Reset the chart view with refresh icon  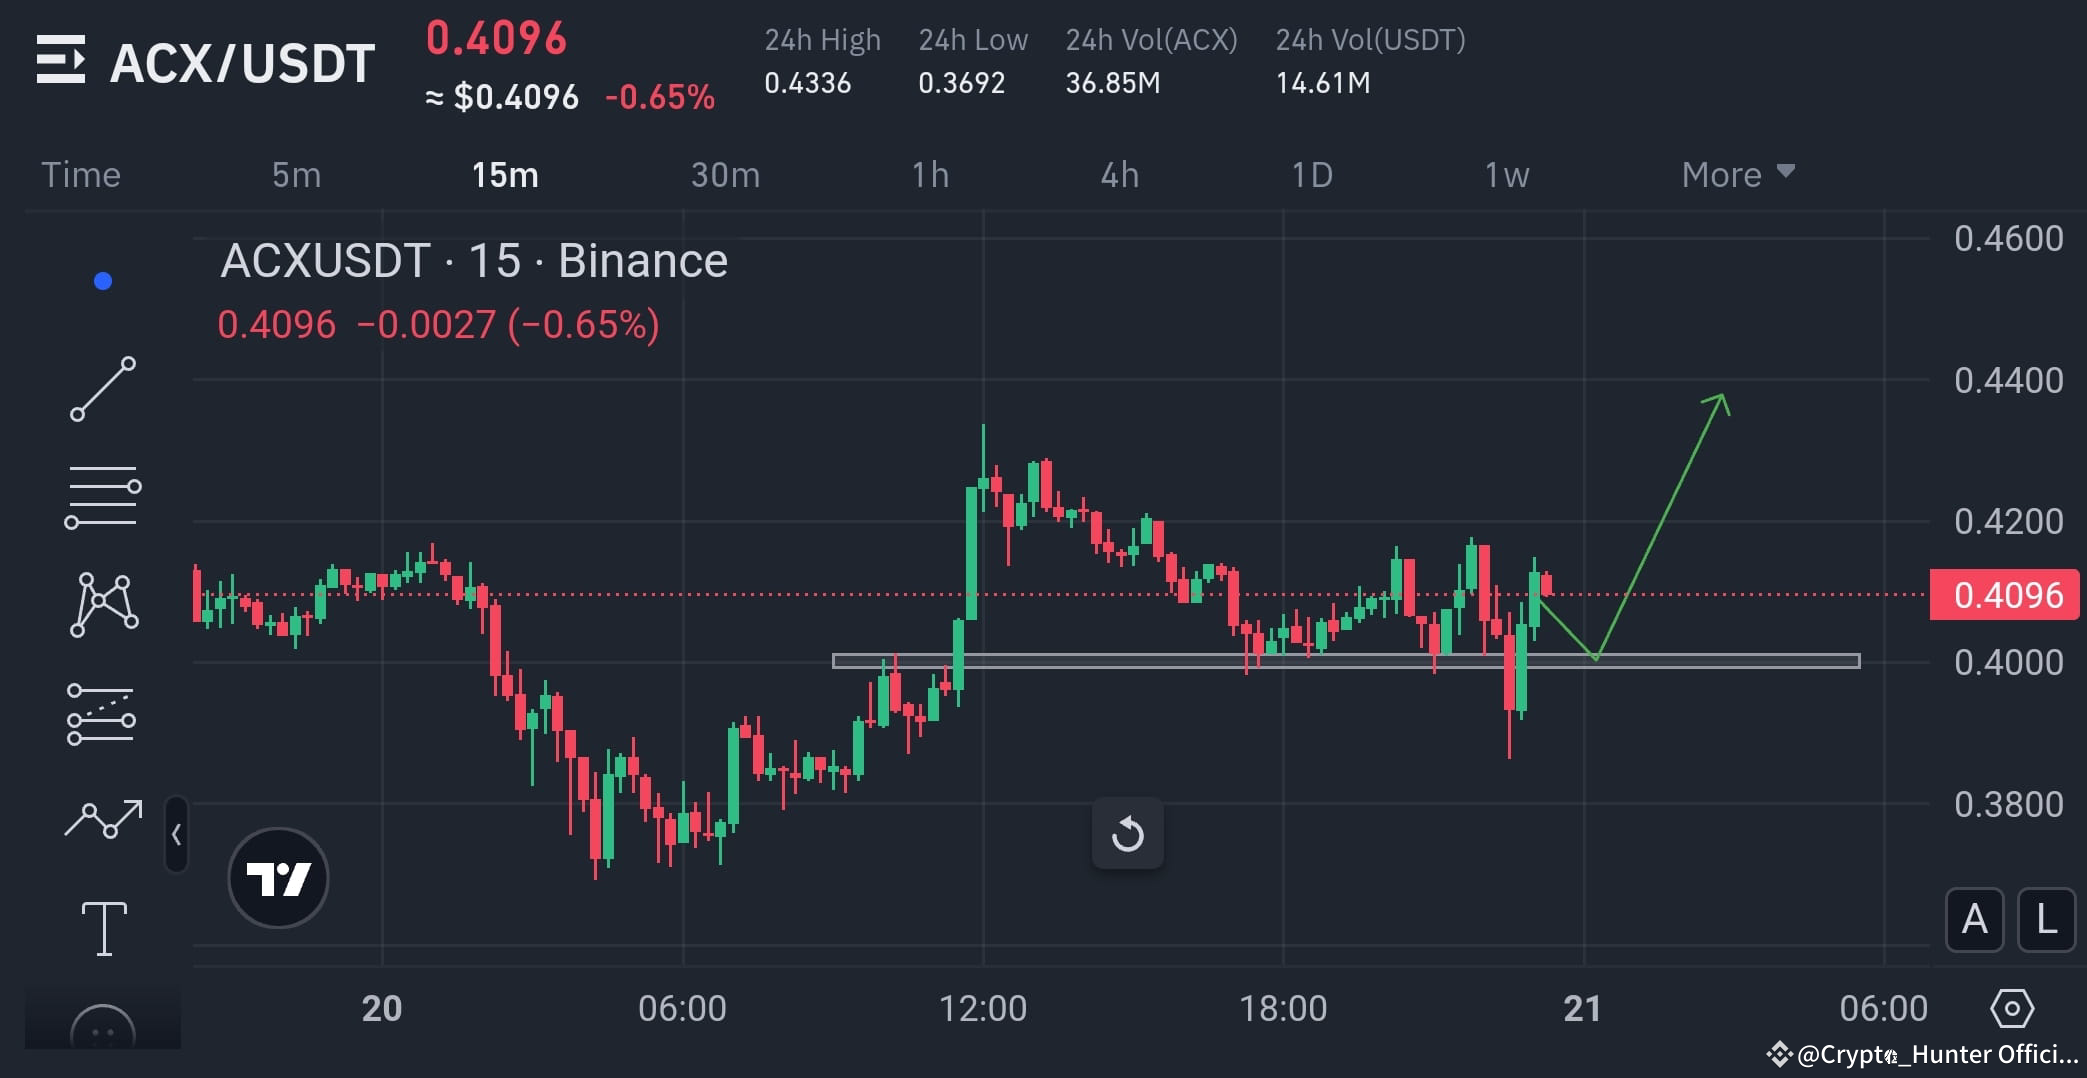[x=1128, y=833]
